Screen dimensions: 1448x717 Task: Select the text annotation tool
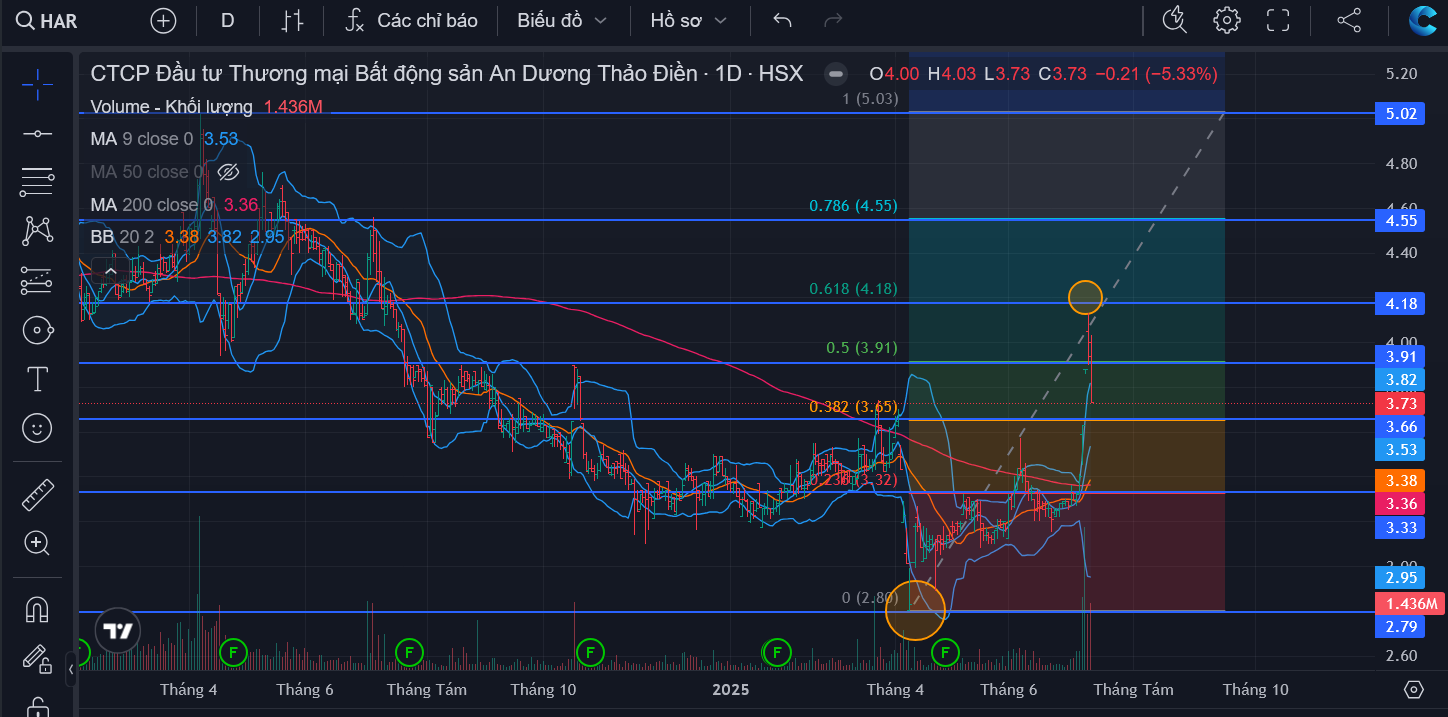click(x=37, y=379)
